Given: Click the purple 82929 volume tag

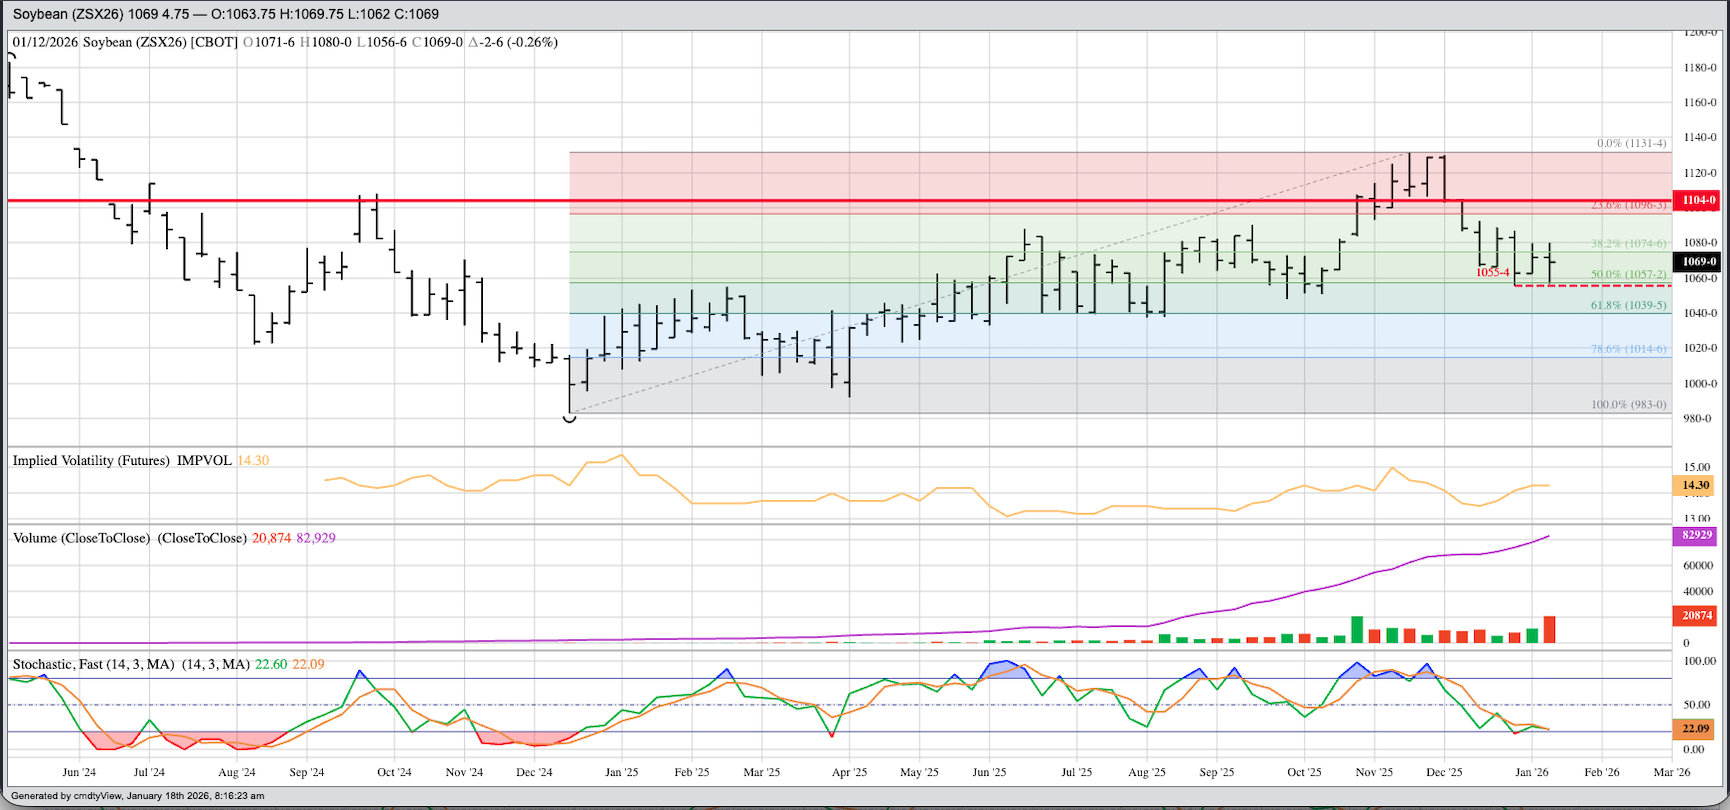Looking at the screenshot, I should pos(1695,535).
